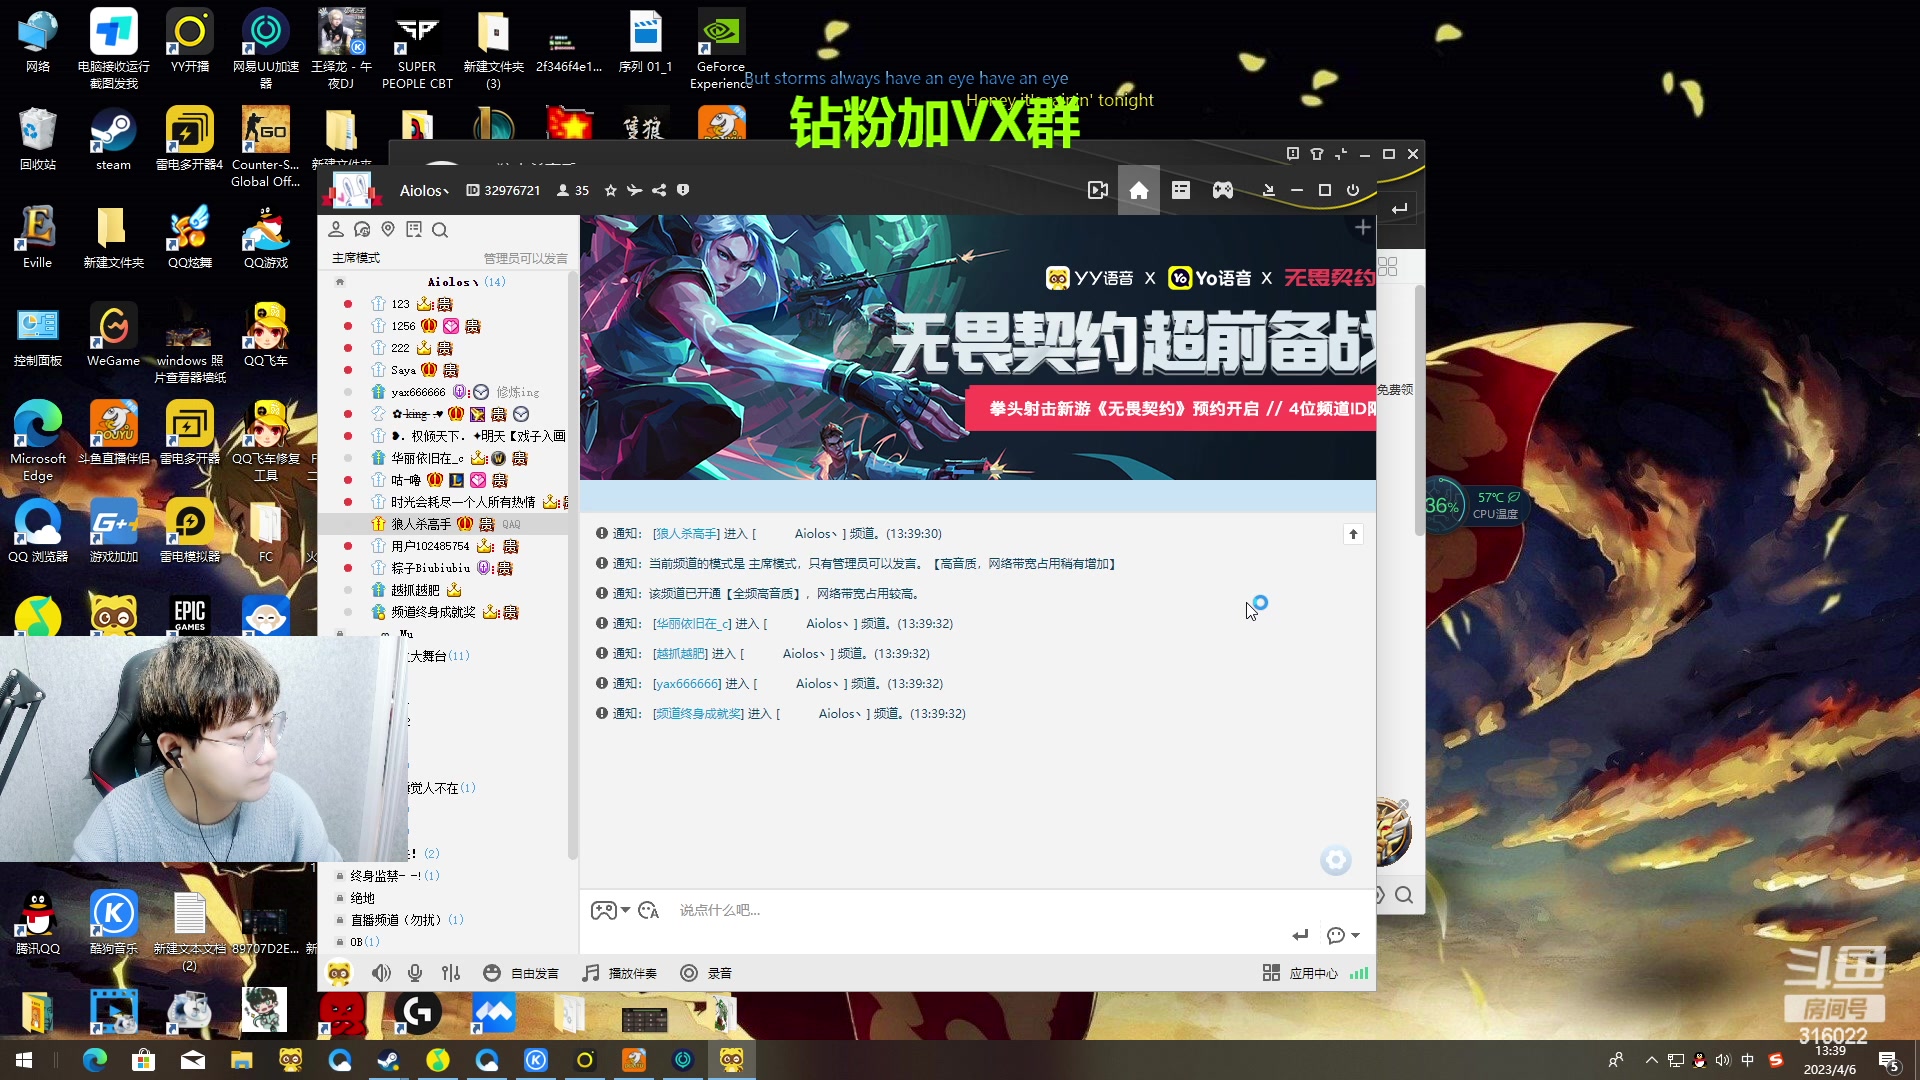The height and width of the screenshot is (1080, 1920).
Task: Open the 绝地 sub-channel
Action: 362,898
